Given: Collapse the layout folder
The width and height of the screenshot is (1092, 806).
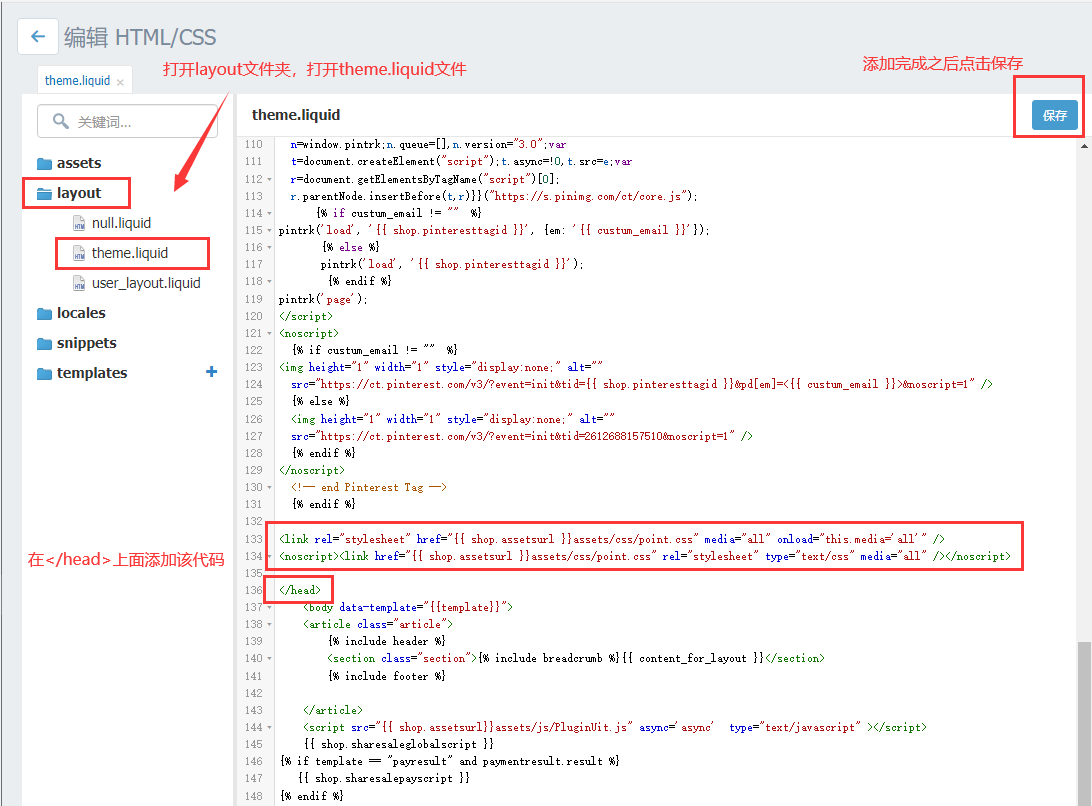Looking at the screenshot, I should coord(79,193).
